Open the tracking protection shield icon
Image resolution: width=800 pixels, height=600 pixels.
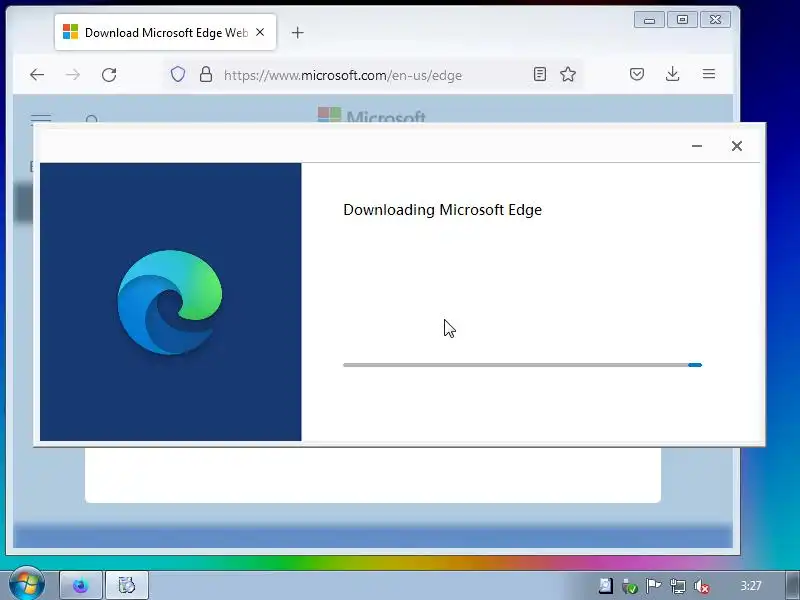(178, 74)
